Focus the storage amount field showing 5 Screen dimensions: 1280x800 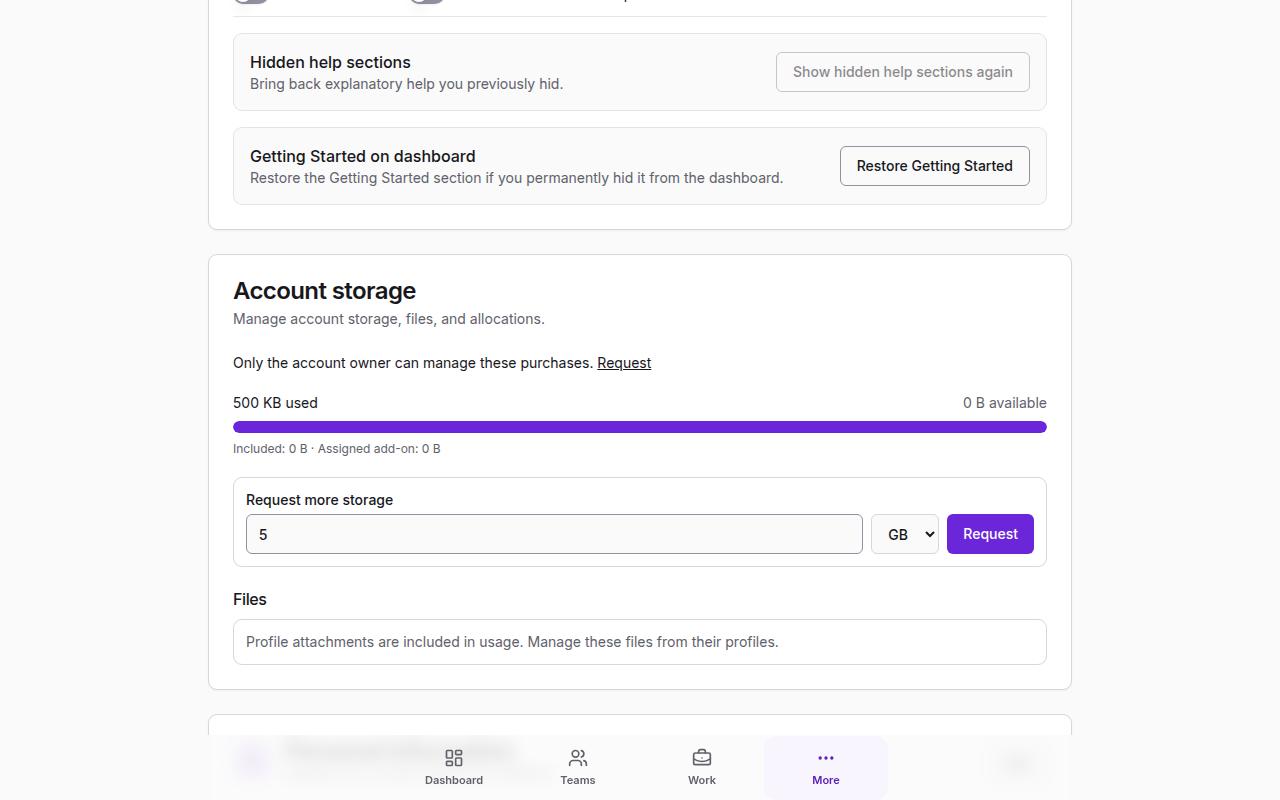(554, 534)
